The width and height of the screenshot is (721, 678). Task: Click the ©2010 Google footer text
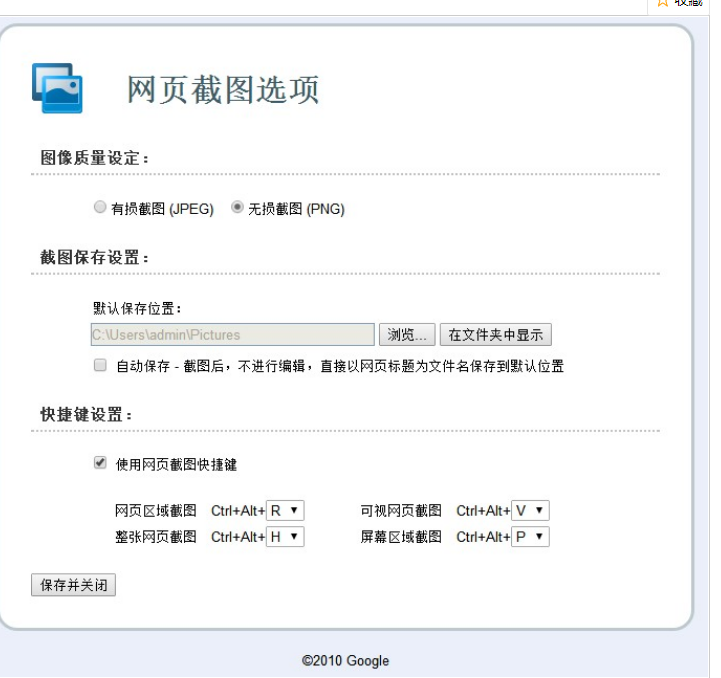tap(345, 661)
